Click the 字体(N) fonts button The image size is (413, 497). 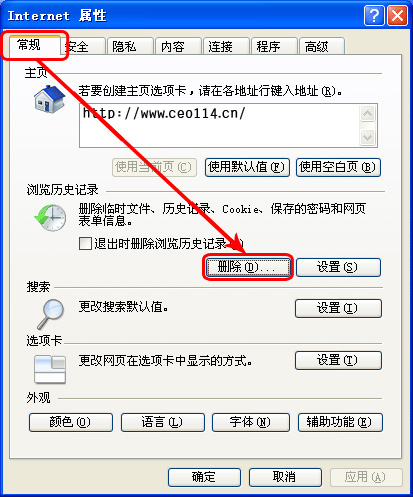(x=251, y=422)
